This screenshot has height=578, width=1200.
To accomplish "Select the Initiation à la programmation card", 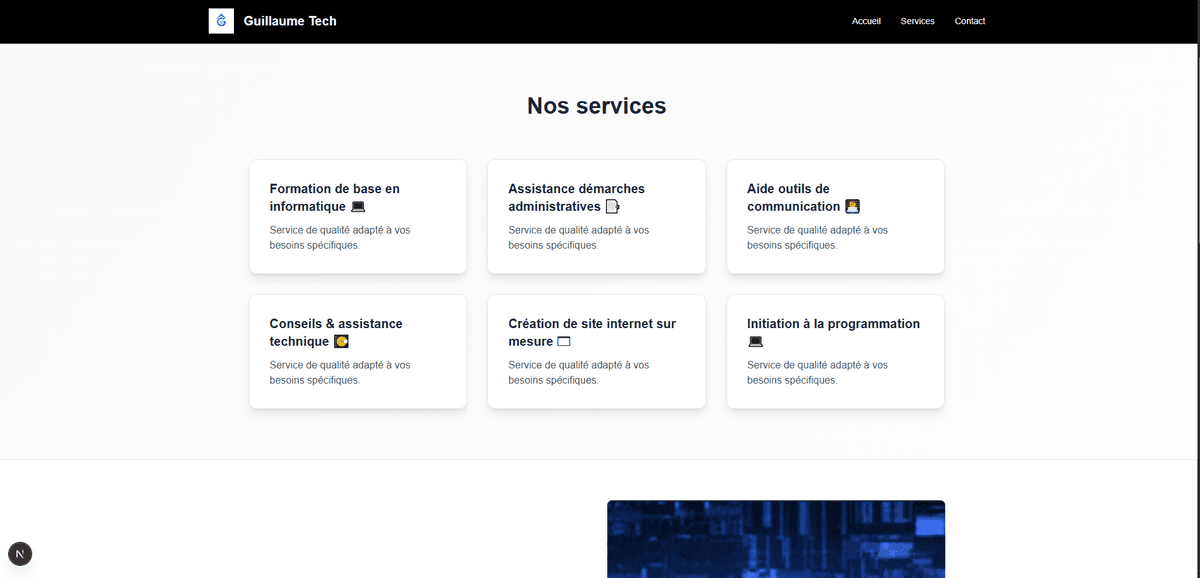I will [835, 351].
